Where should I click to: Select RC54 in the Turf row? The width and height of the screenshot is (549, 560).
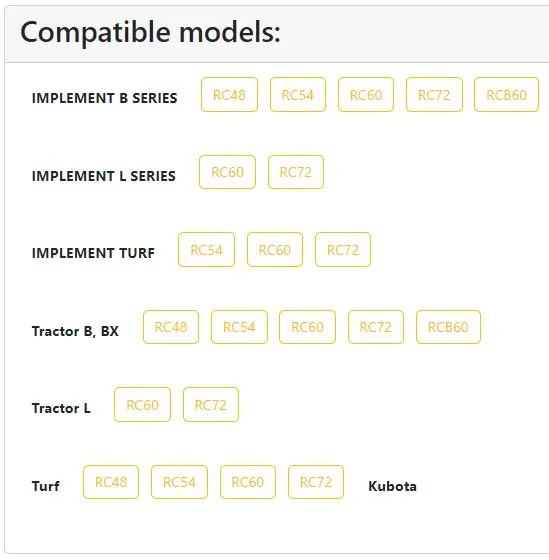point(179,482)
